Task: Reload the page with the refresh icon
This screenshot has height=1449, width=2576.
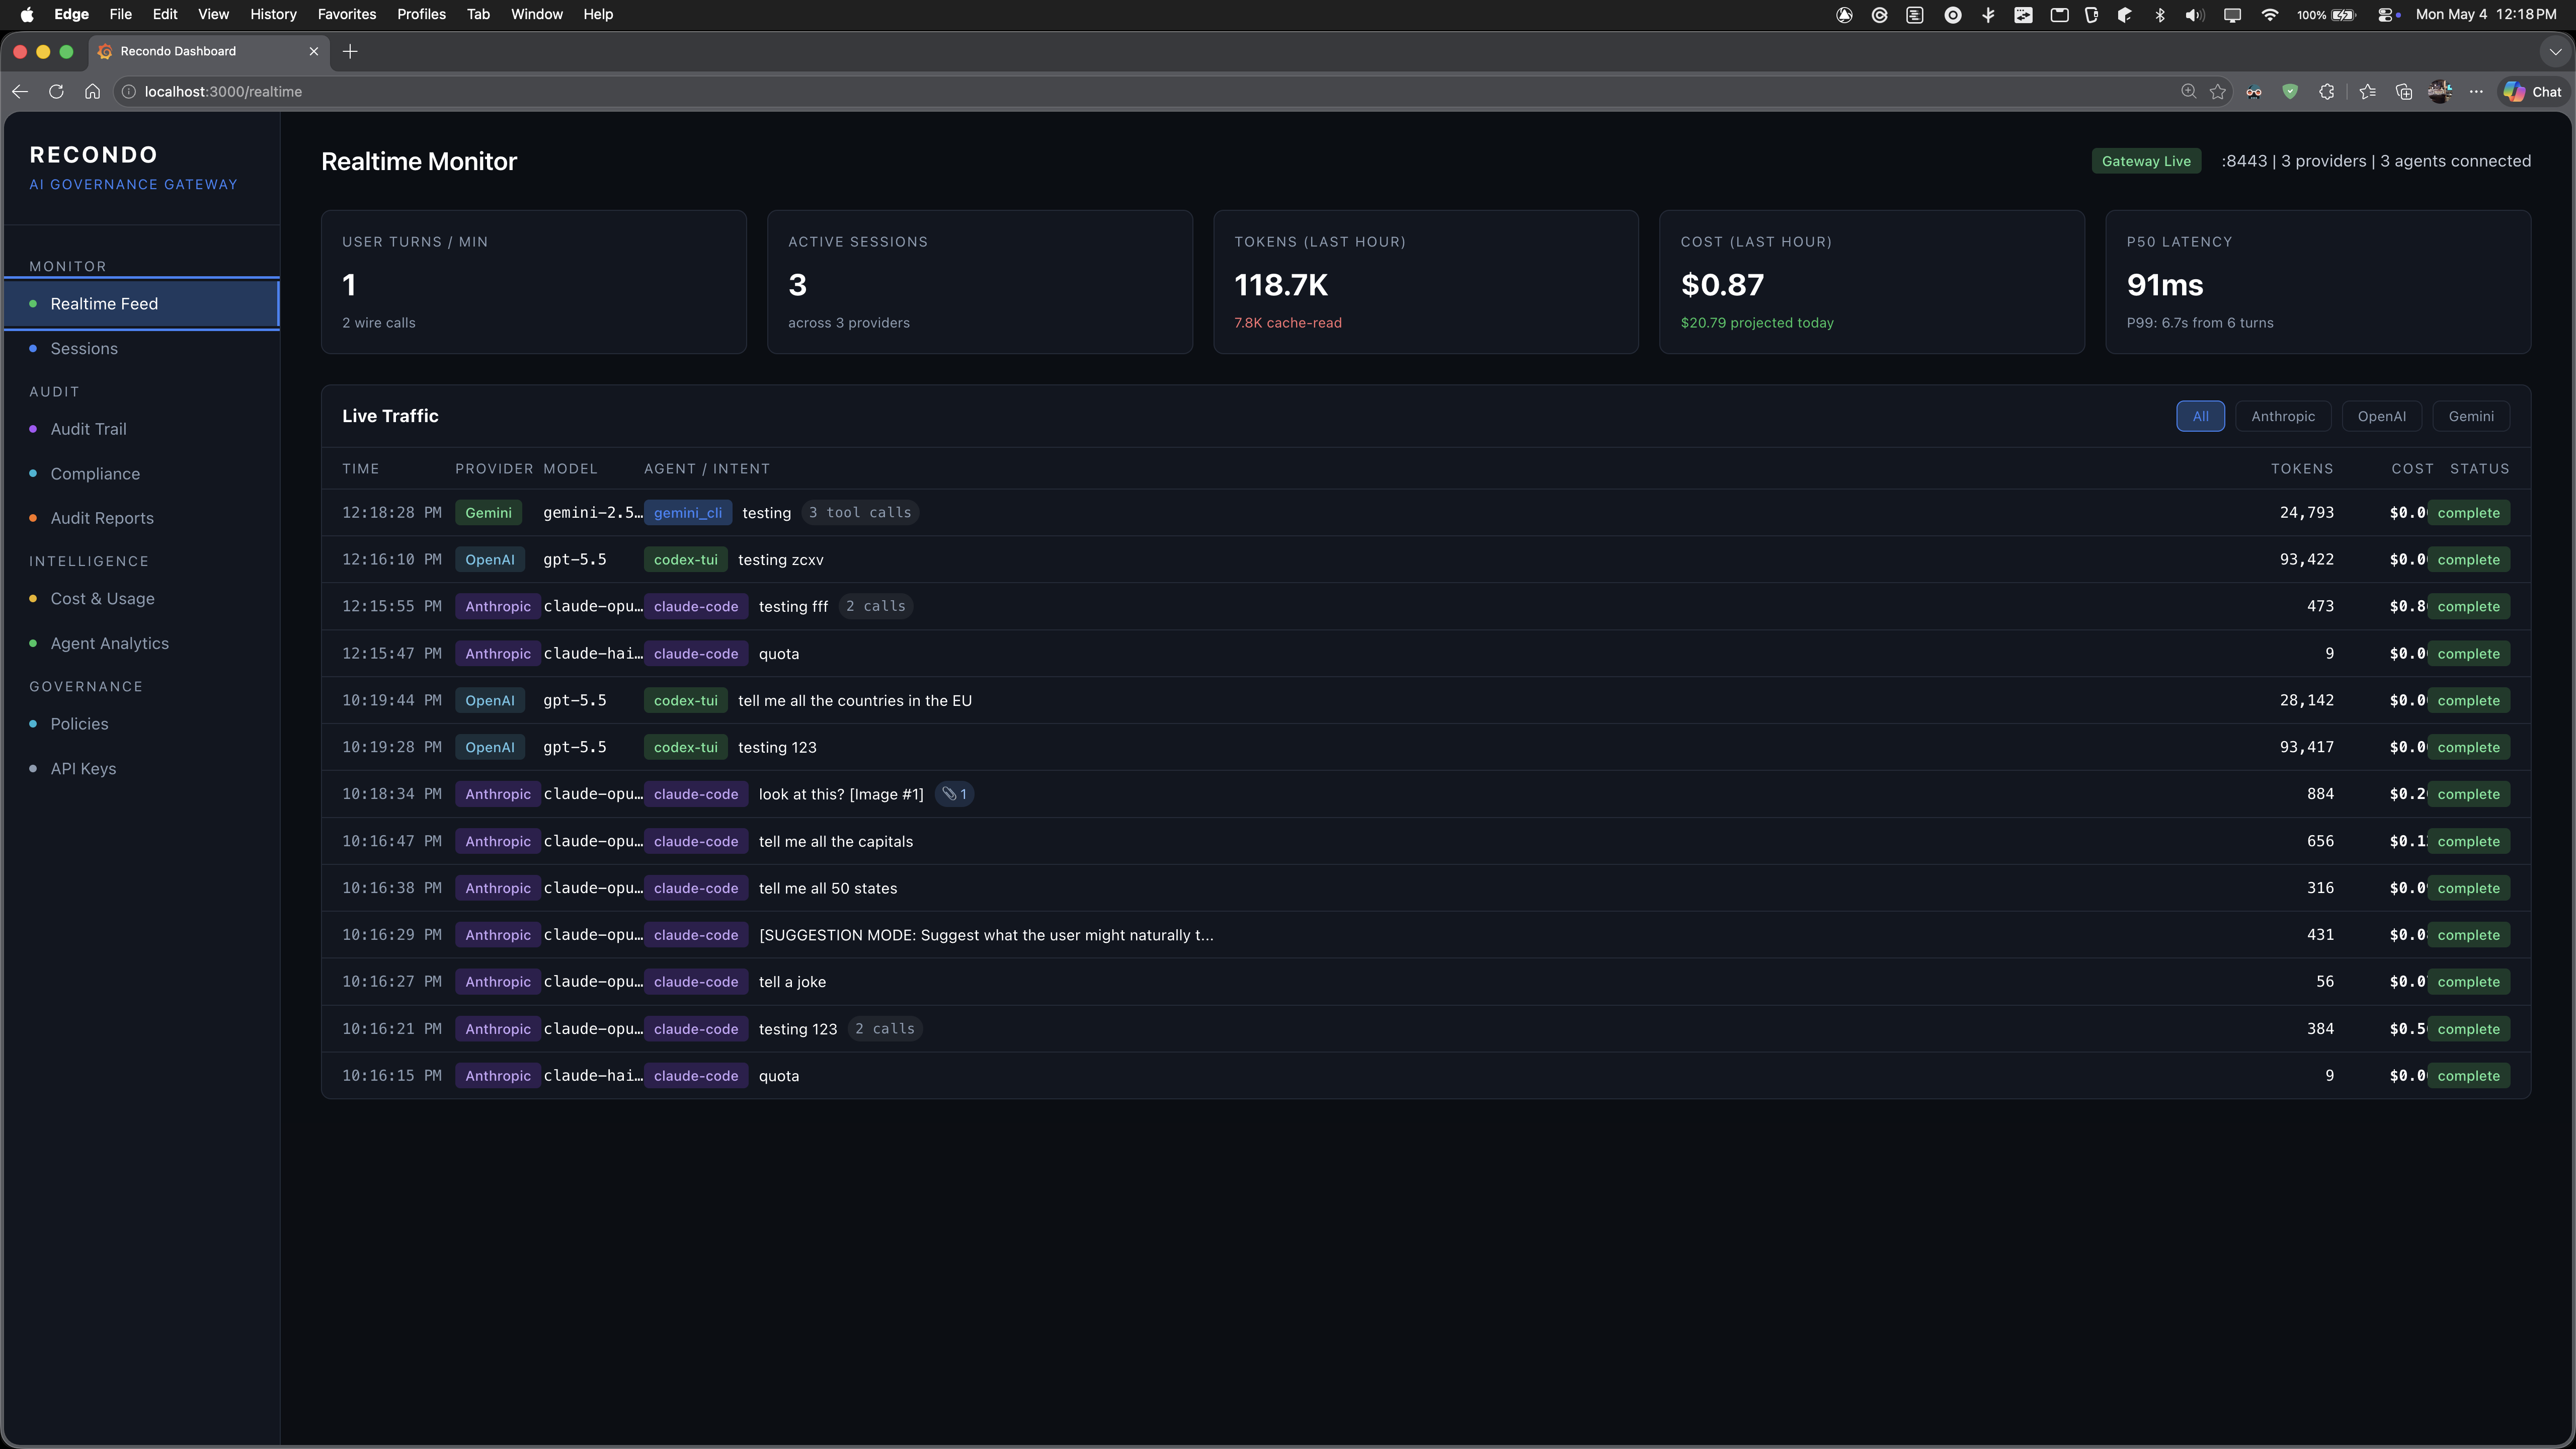Action: pos(56,91)
